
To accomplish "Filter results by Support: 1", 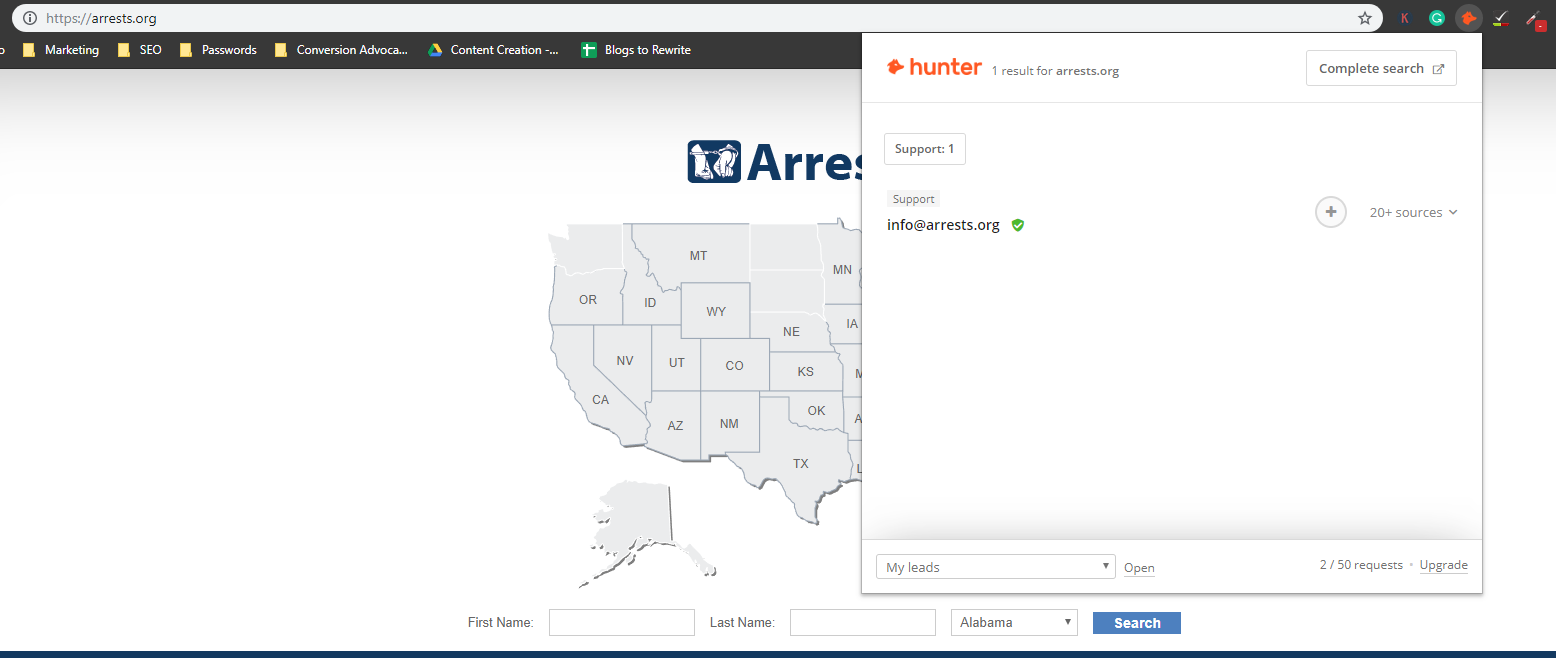I will pos(924,149).
